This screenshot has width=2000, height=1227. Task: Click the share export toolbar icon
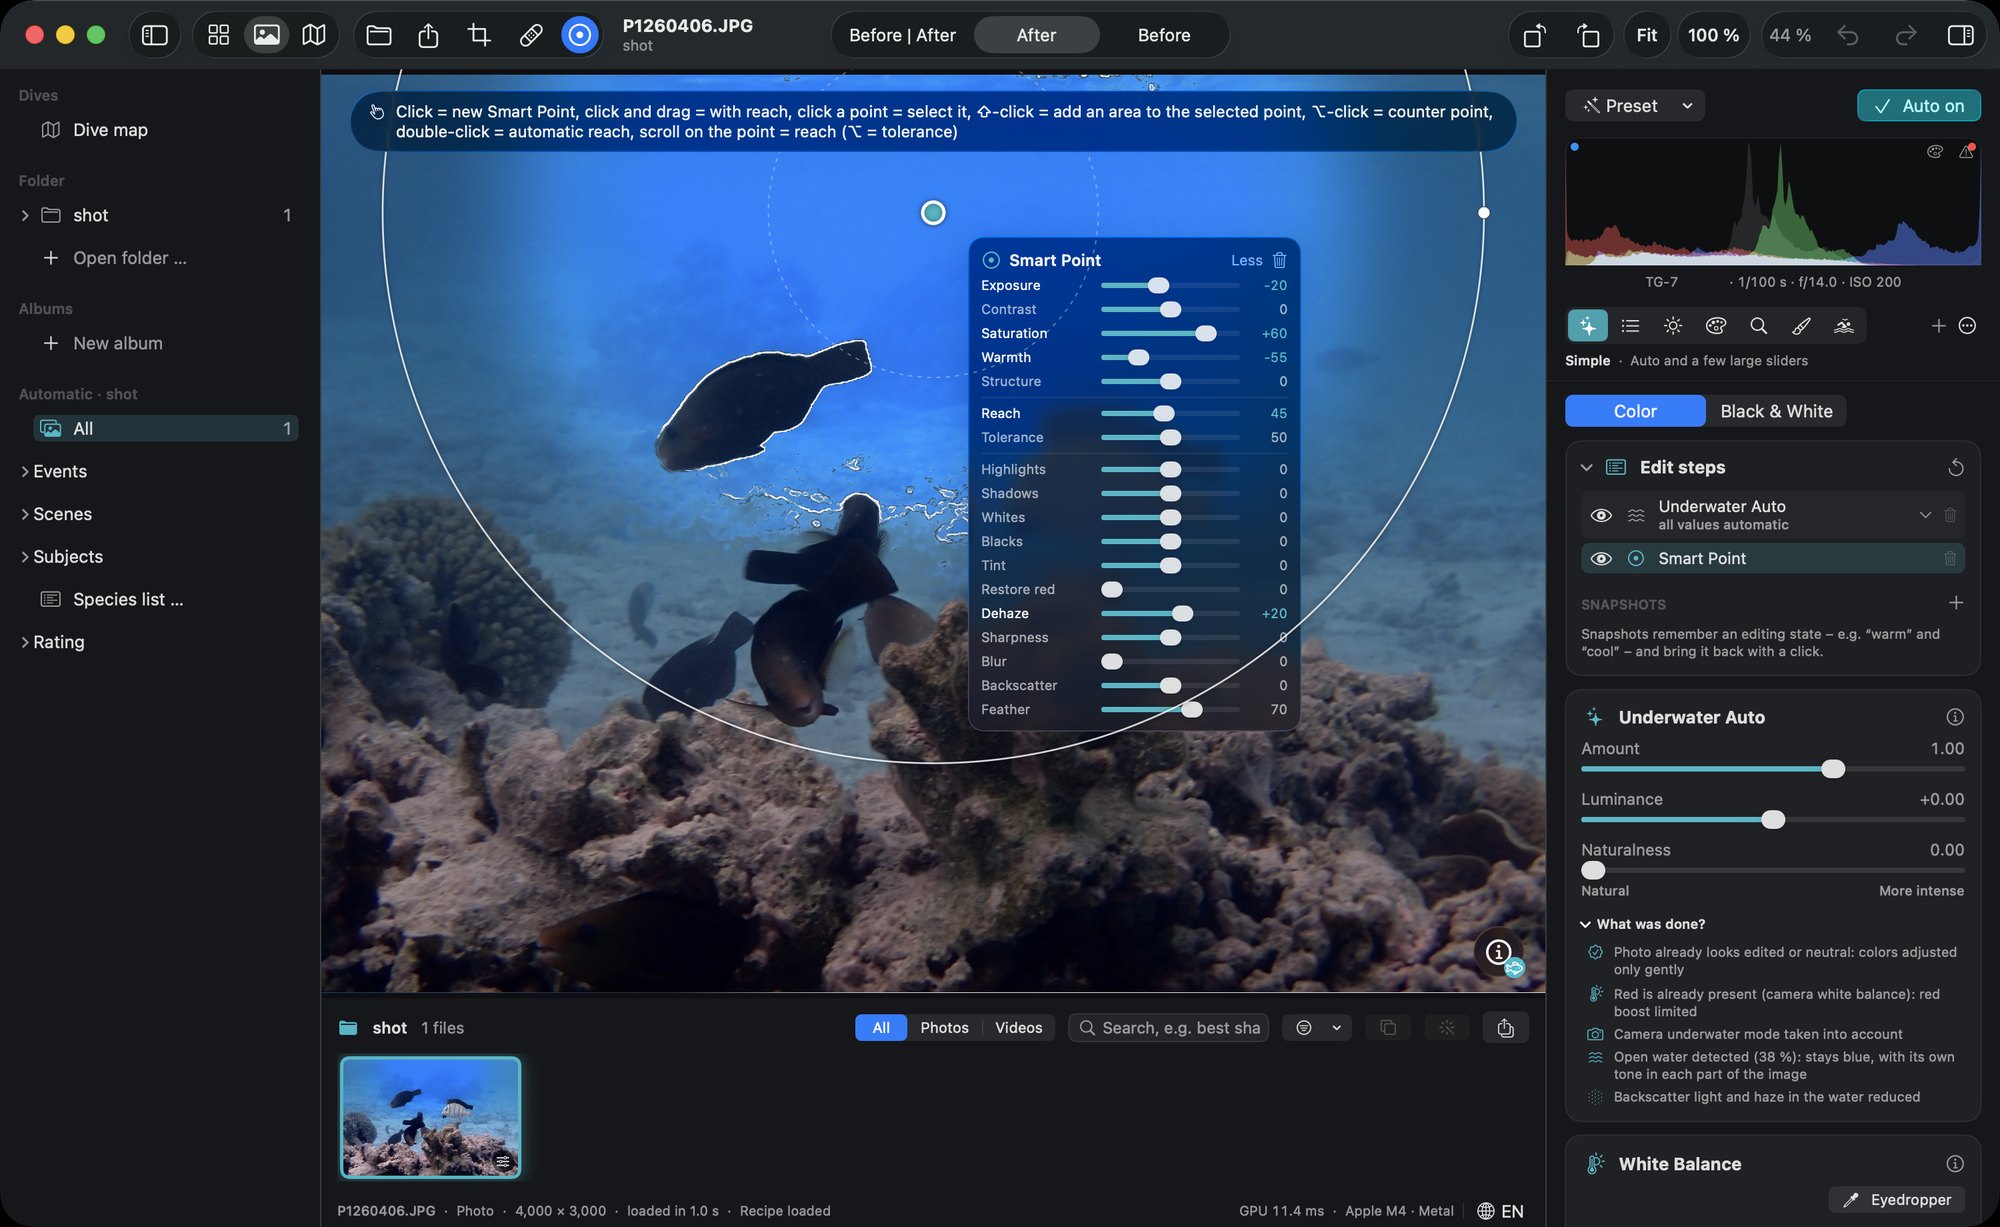[428, 35]
